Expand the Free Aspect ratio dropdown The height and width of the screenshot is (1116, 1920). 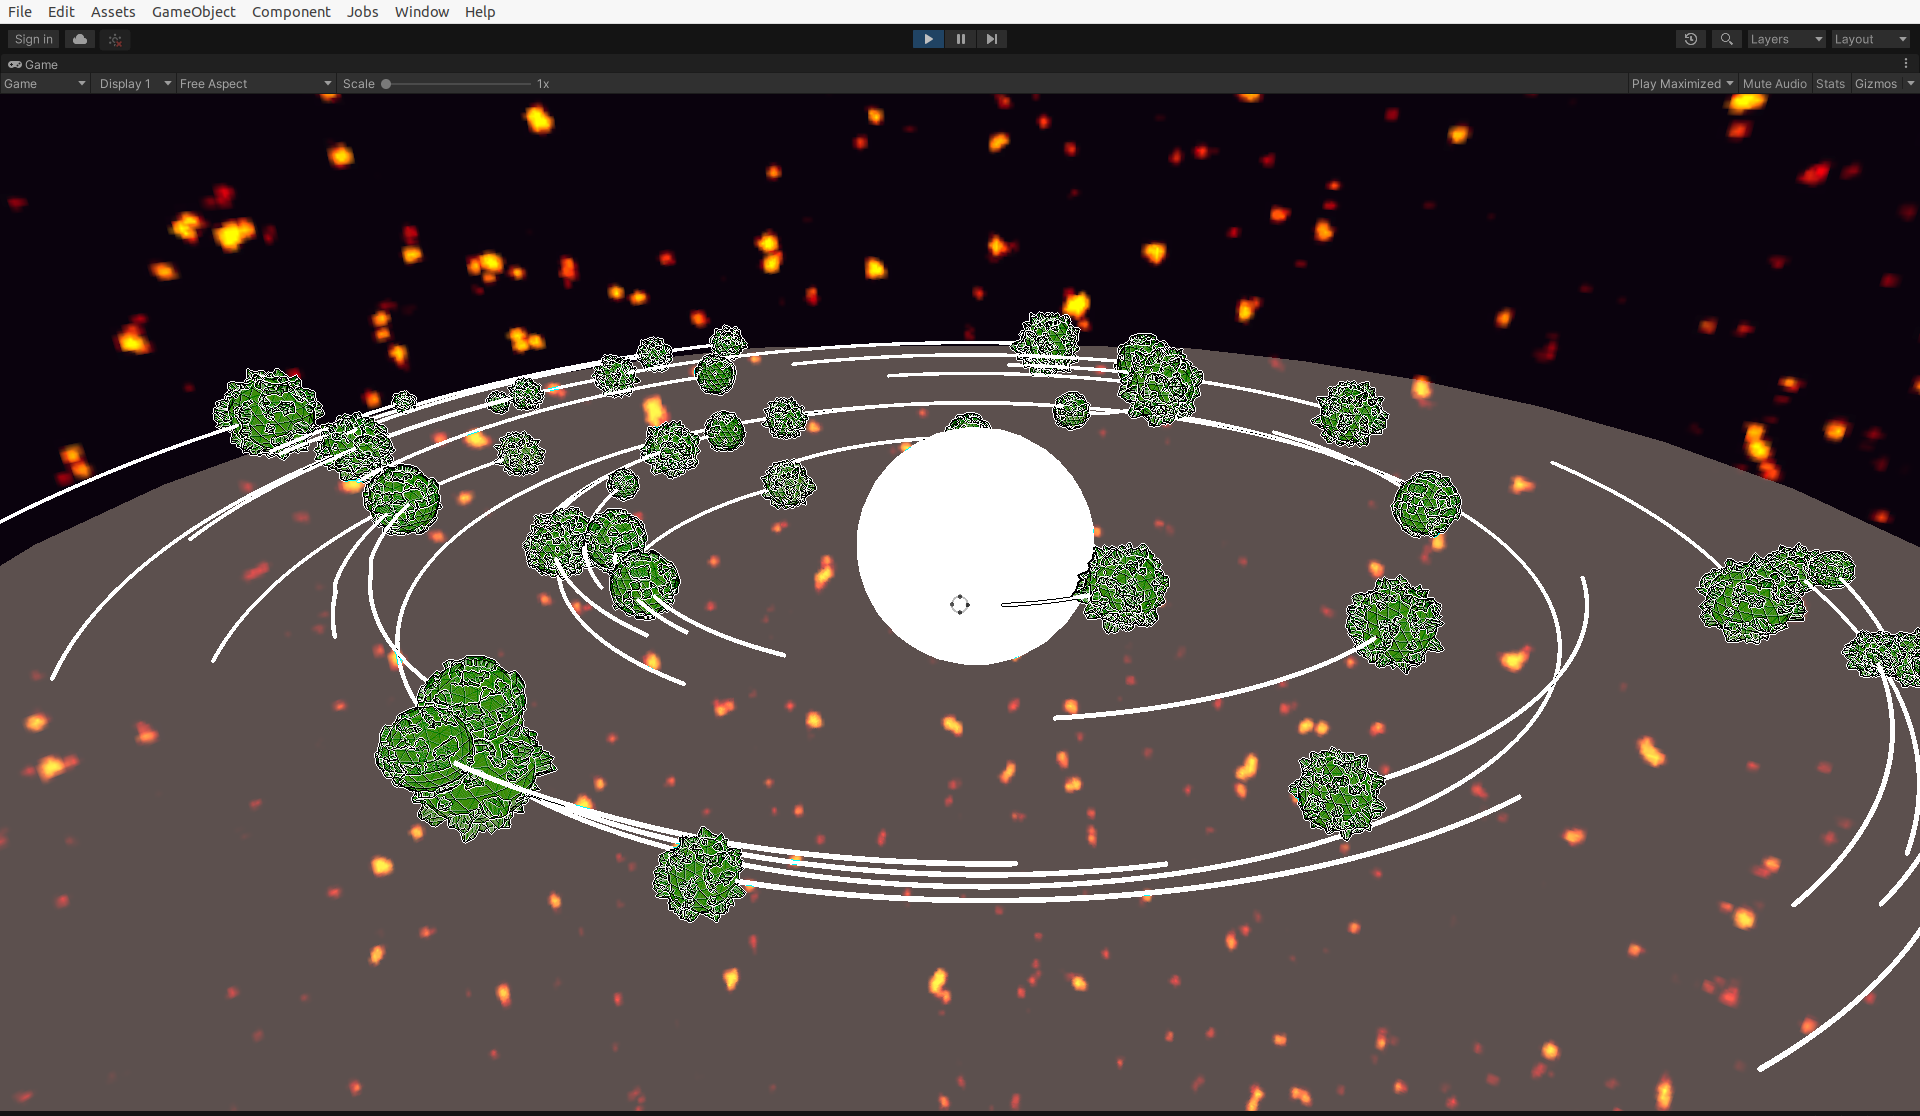tap(255, 84)
